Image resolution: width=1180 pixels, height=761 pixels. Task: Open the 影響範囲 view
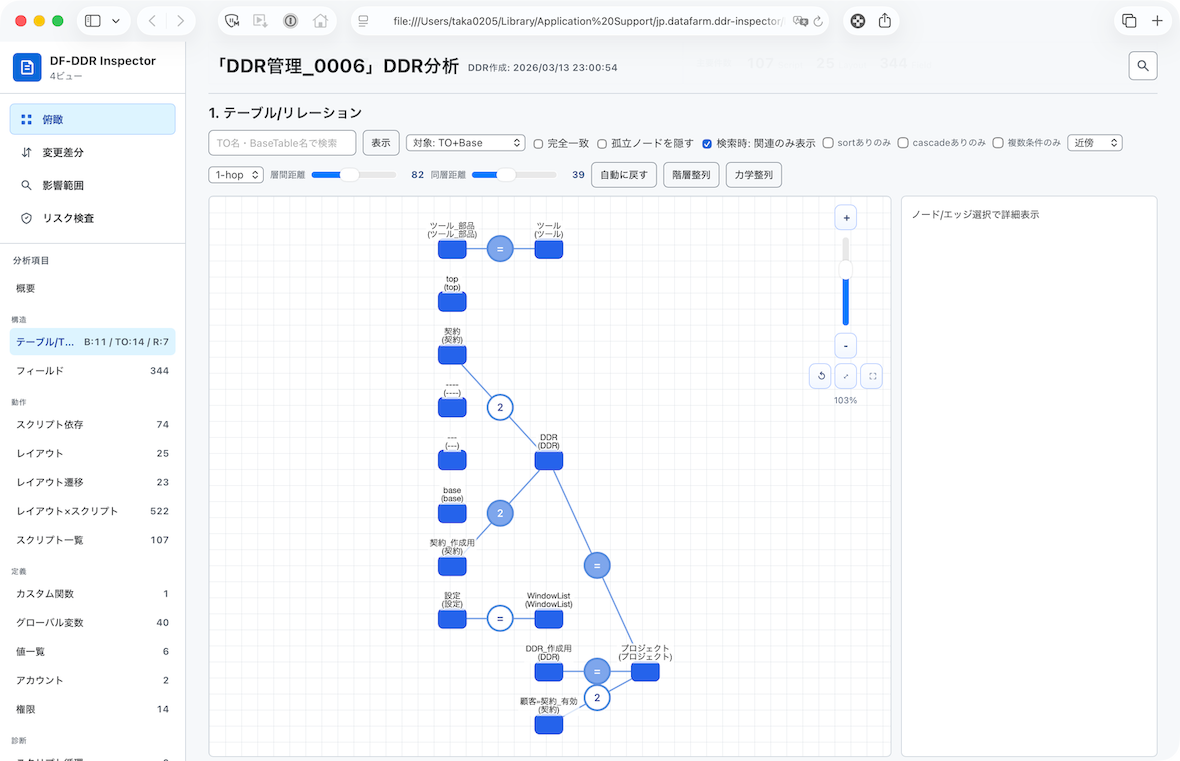pos(93,185)
